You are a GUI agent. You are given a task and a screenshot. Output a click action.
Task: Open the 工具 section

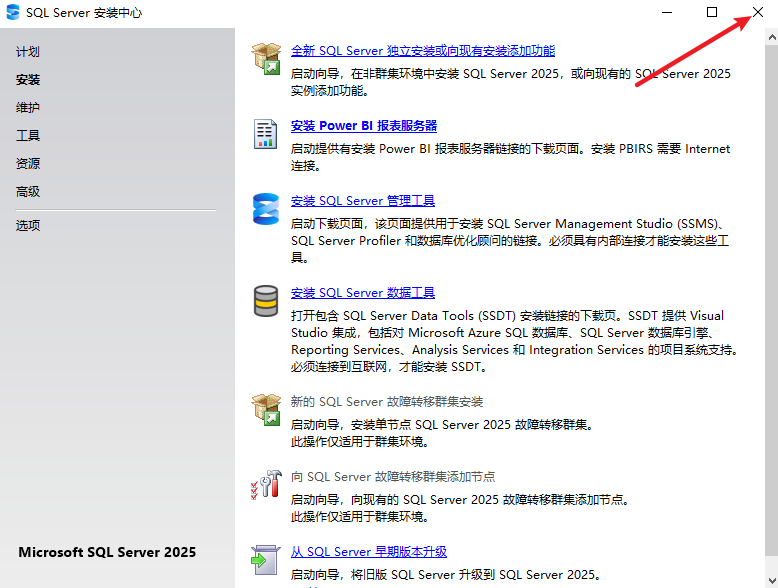pos(28,136)
